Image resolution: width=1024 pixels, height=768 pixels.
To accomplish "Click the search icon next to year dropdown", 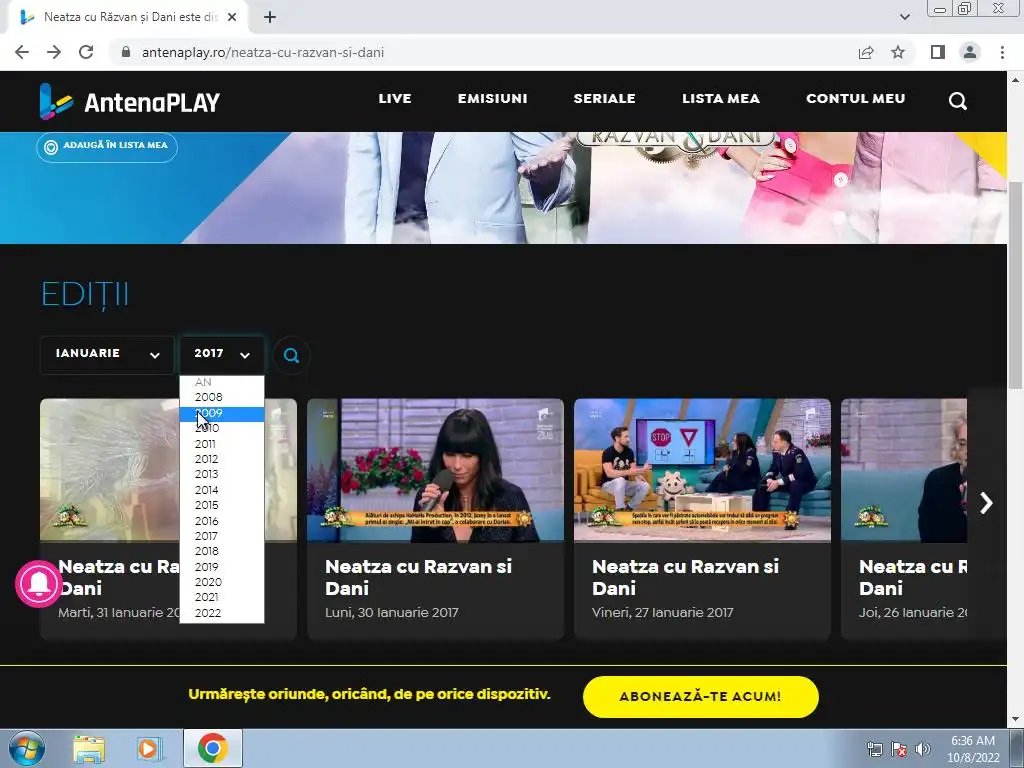I will pos(291,355).
